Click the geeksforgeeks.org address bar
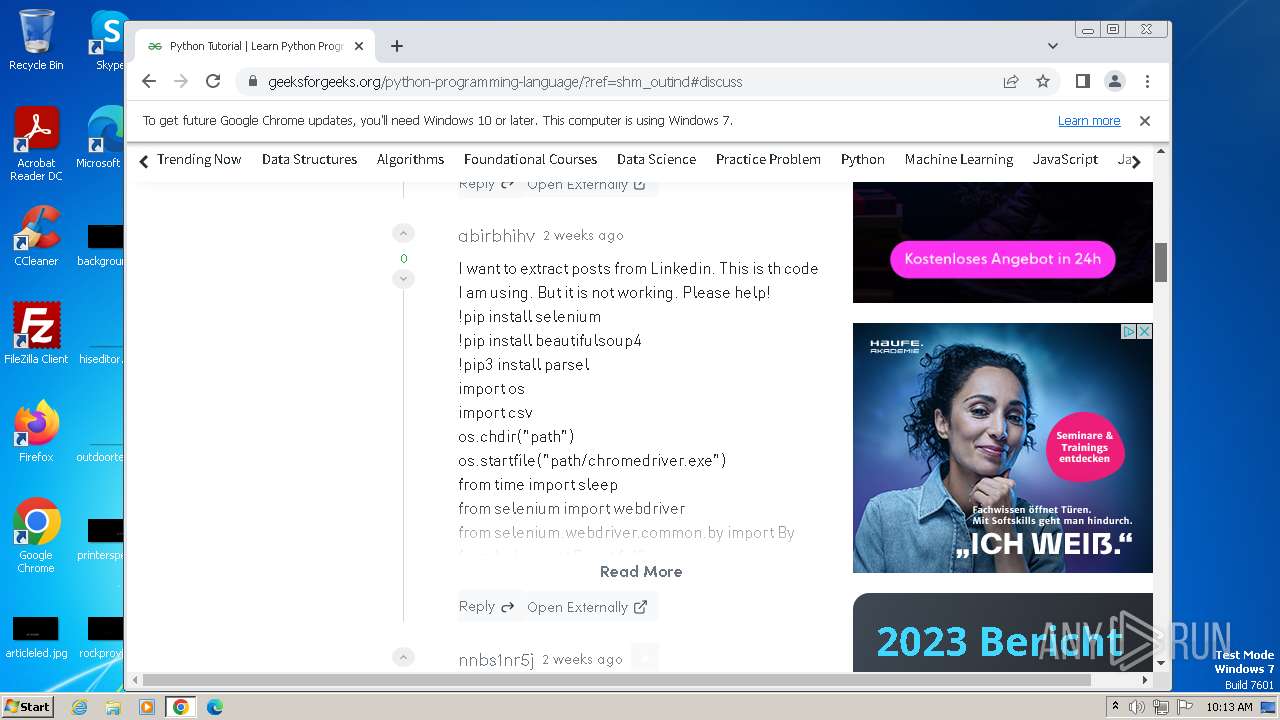 (620, 82)
